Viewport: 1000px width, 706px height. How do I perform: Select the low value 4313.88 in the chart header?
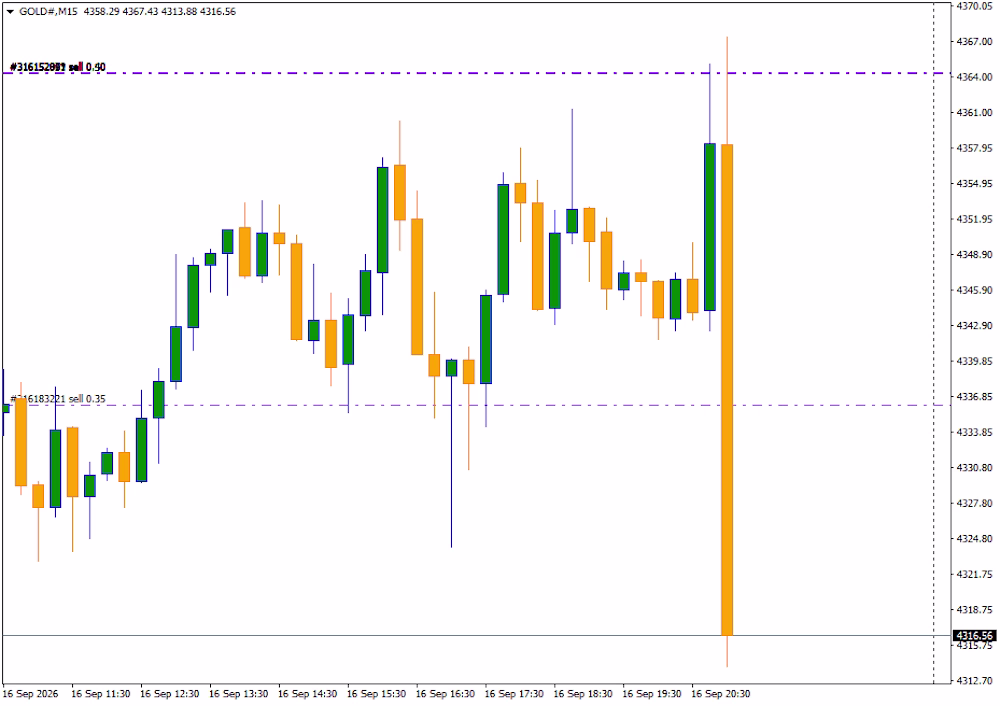(179, 11)
